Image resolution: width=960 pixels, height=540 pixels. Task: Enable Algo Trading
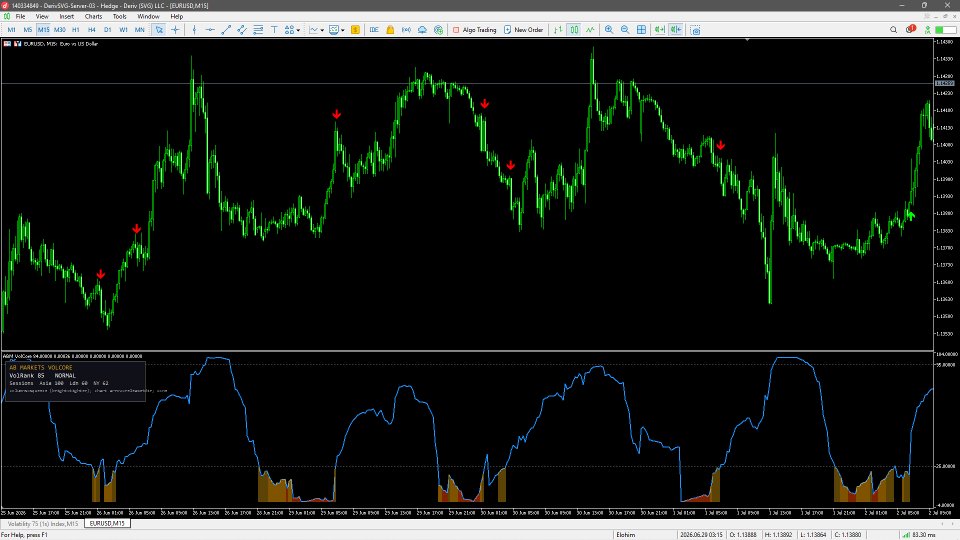(x=474, y=29)
